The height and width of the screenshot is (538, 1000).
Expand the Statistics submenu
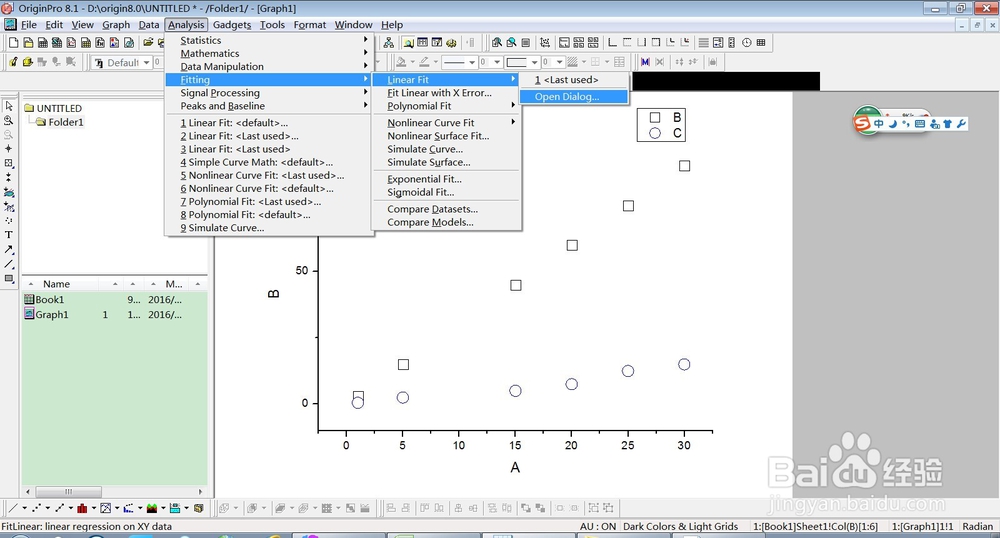(268, 40)
